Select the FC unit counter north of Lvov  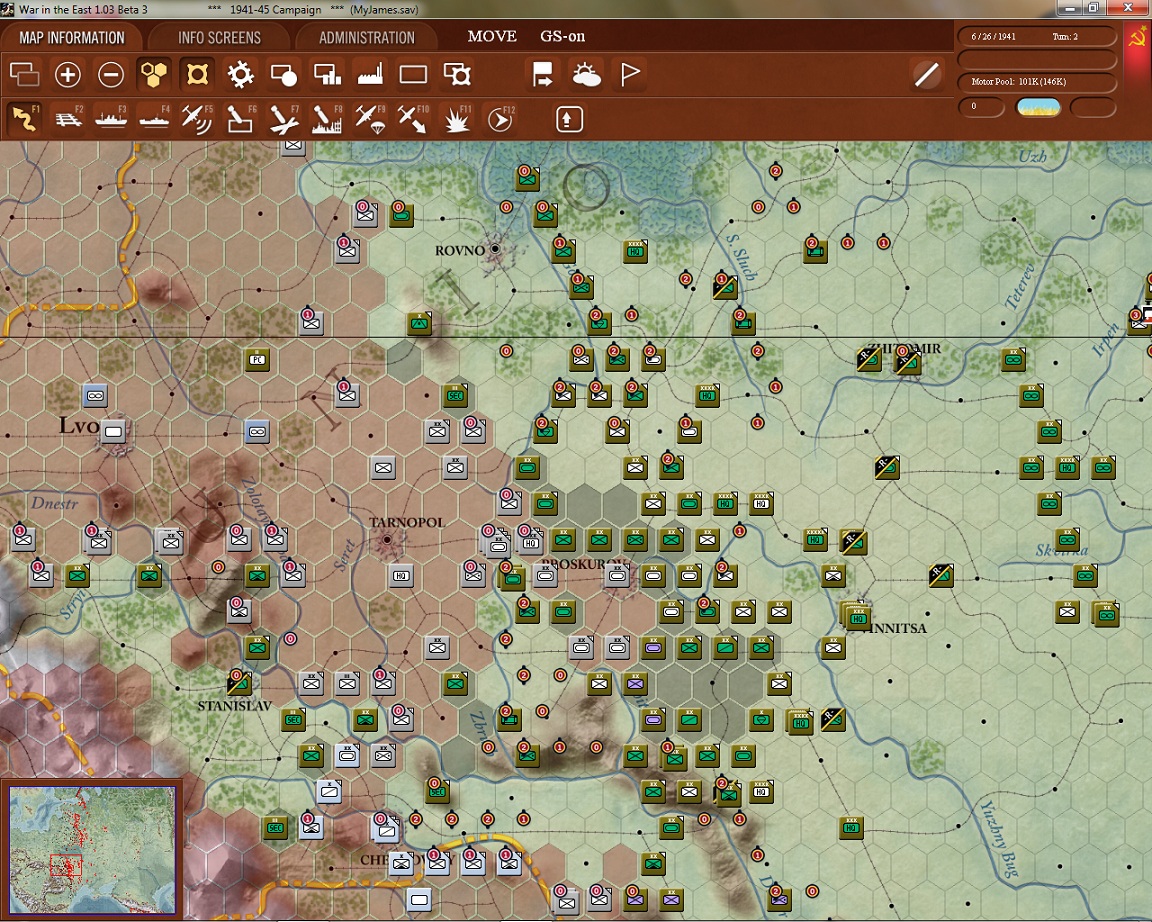(257, 359)
